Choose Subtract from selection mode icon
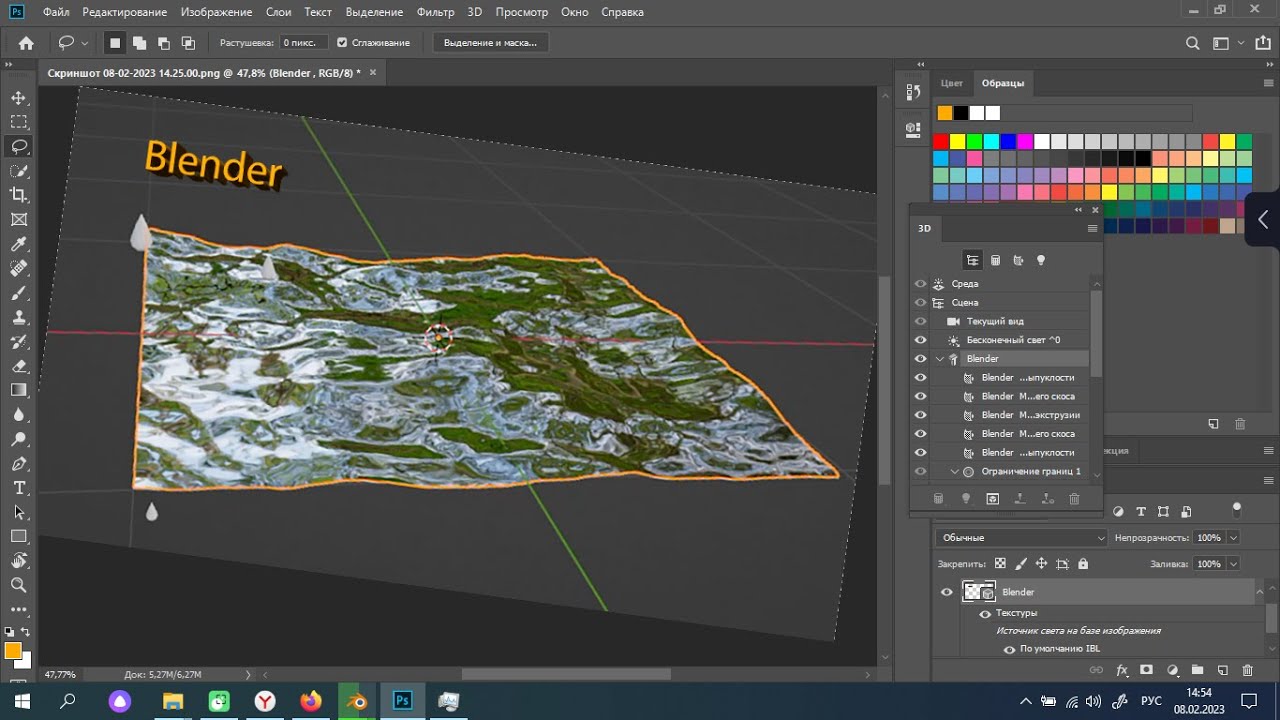This screenshot has height=720, width=1280. click(x=164, y=43)
